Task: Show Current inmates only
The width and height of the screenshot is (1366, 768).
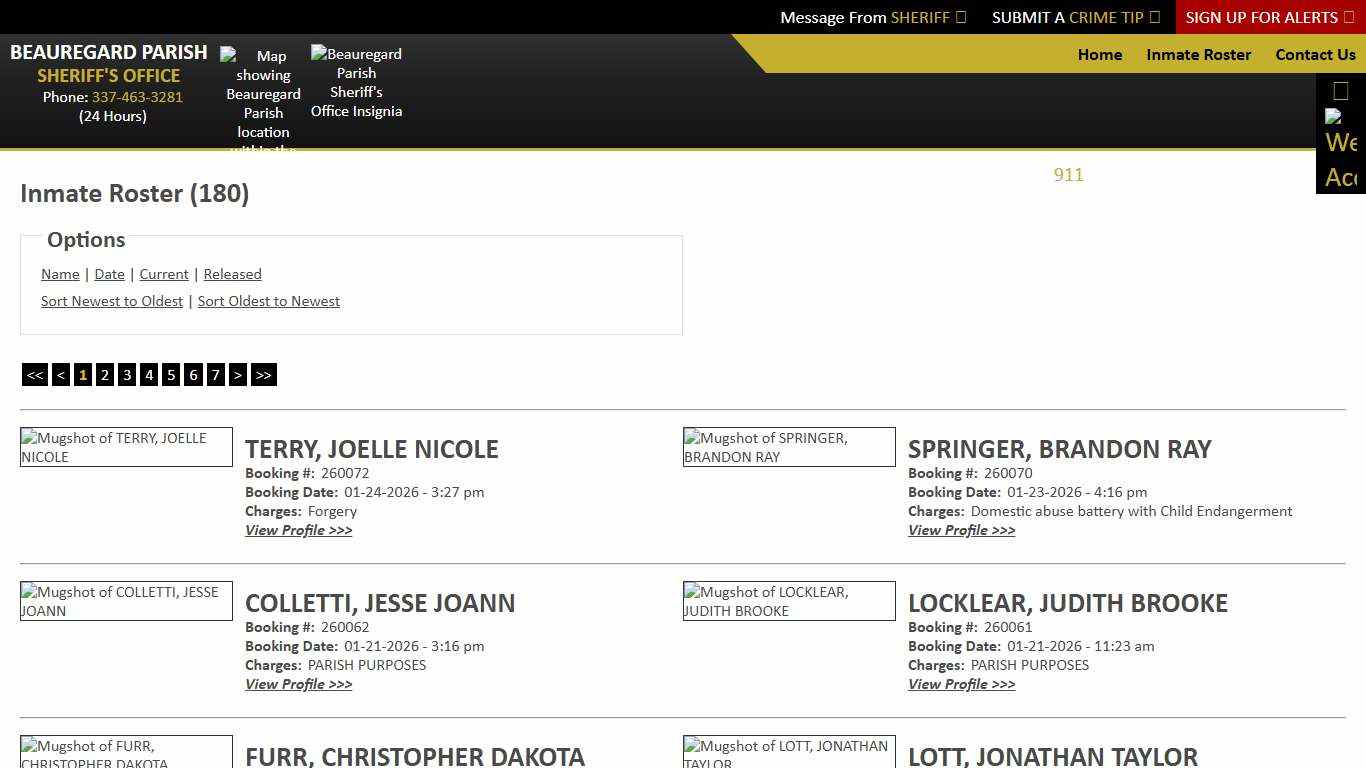Action: click(x=163, y=274)
